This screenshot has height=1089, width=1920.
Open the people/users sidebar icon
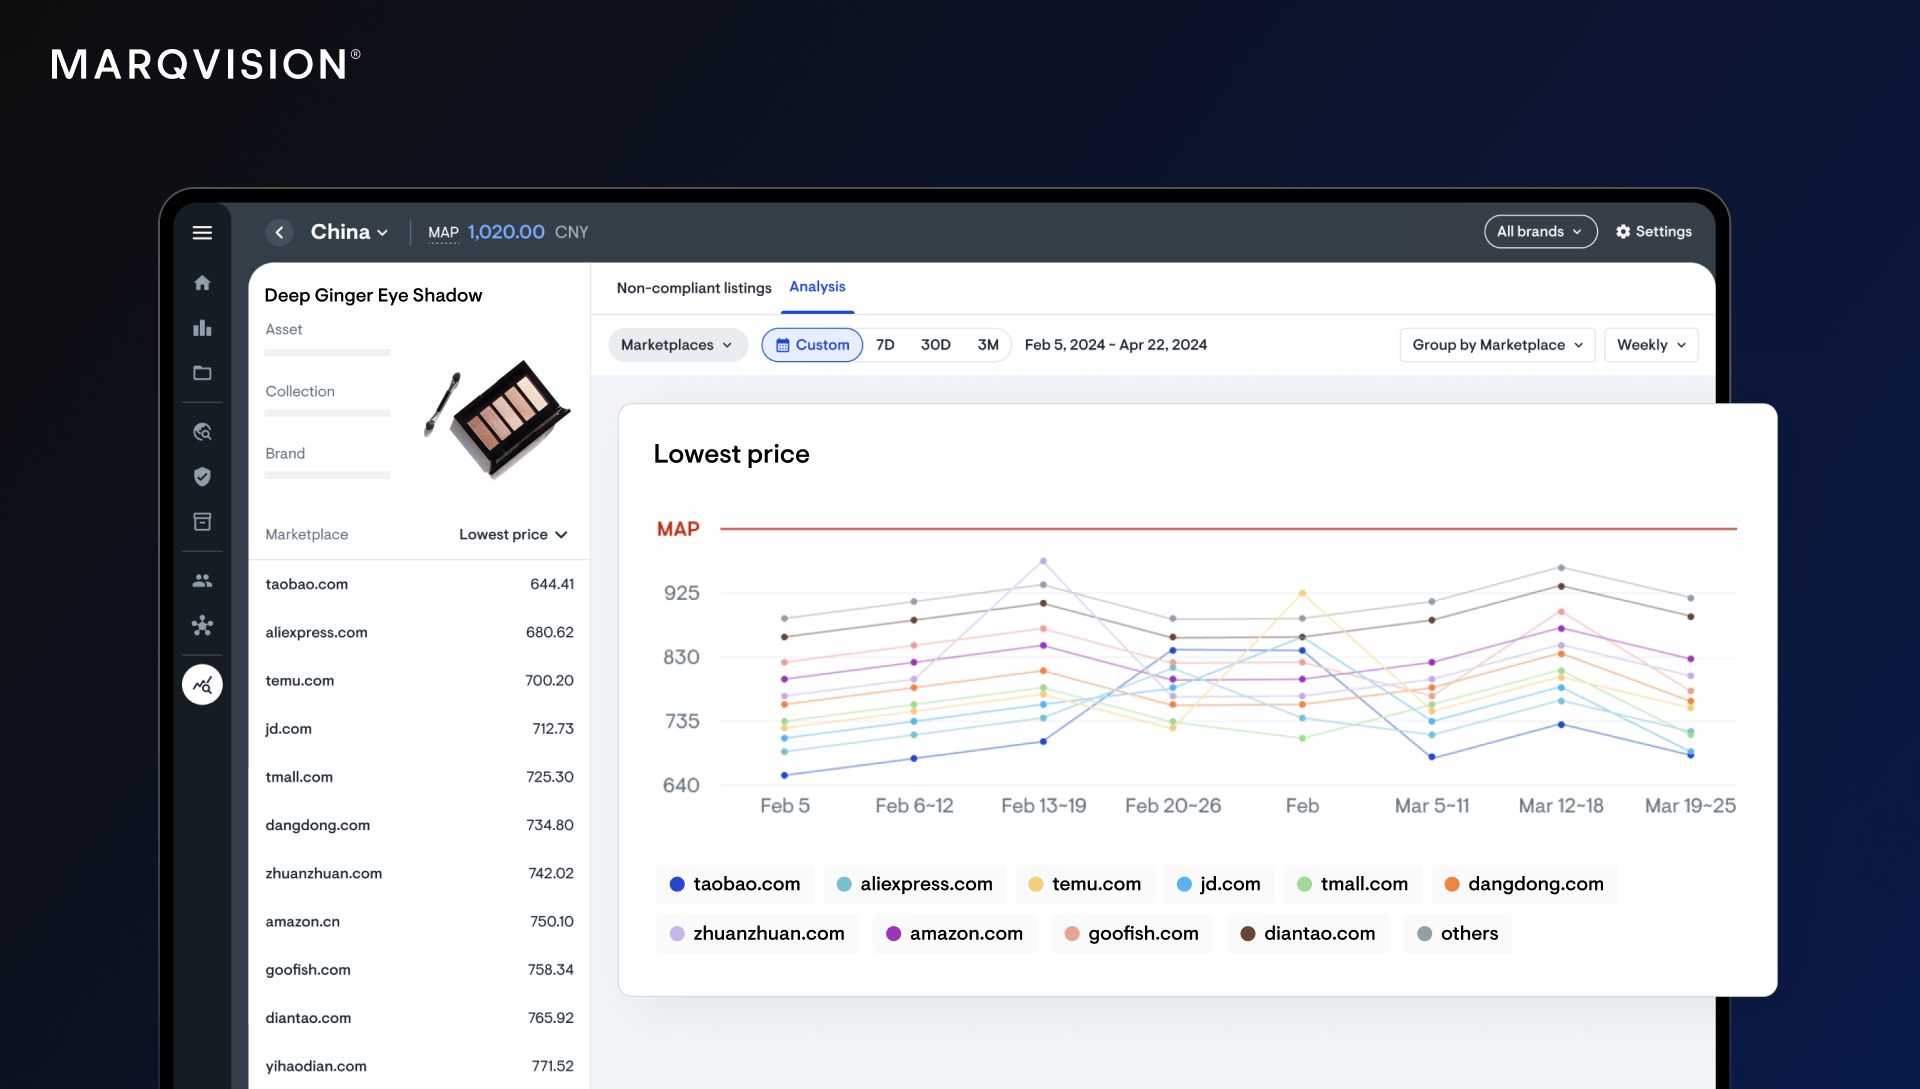click(202, 580)
